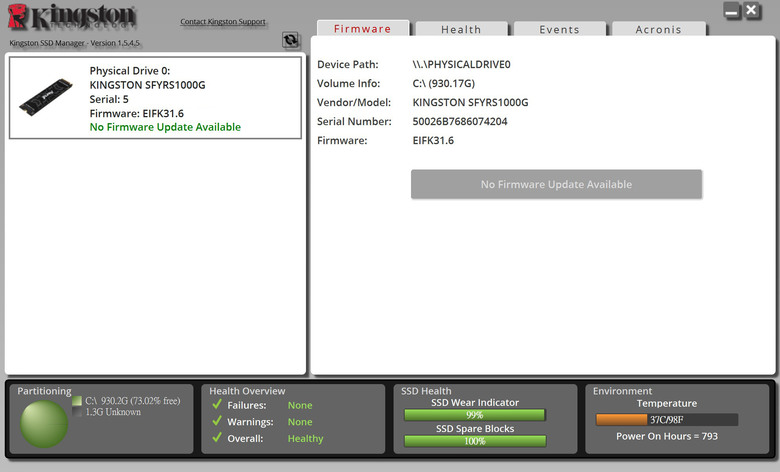
Task: Click the 1.3G Unknown partition label
Action: [113, 412]
